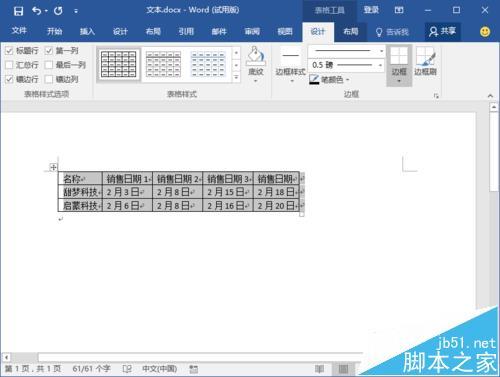Screen dimensions: 500x377
Task: Enable the 汇总行 checkbox
Action: [9, 65]
